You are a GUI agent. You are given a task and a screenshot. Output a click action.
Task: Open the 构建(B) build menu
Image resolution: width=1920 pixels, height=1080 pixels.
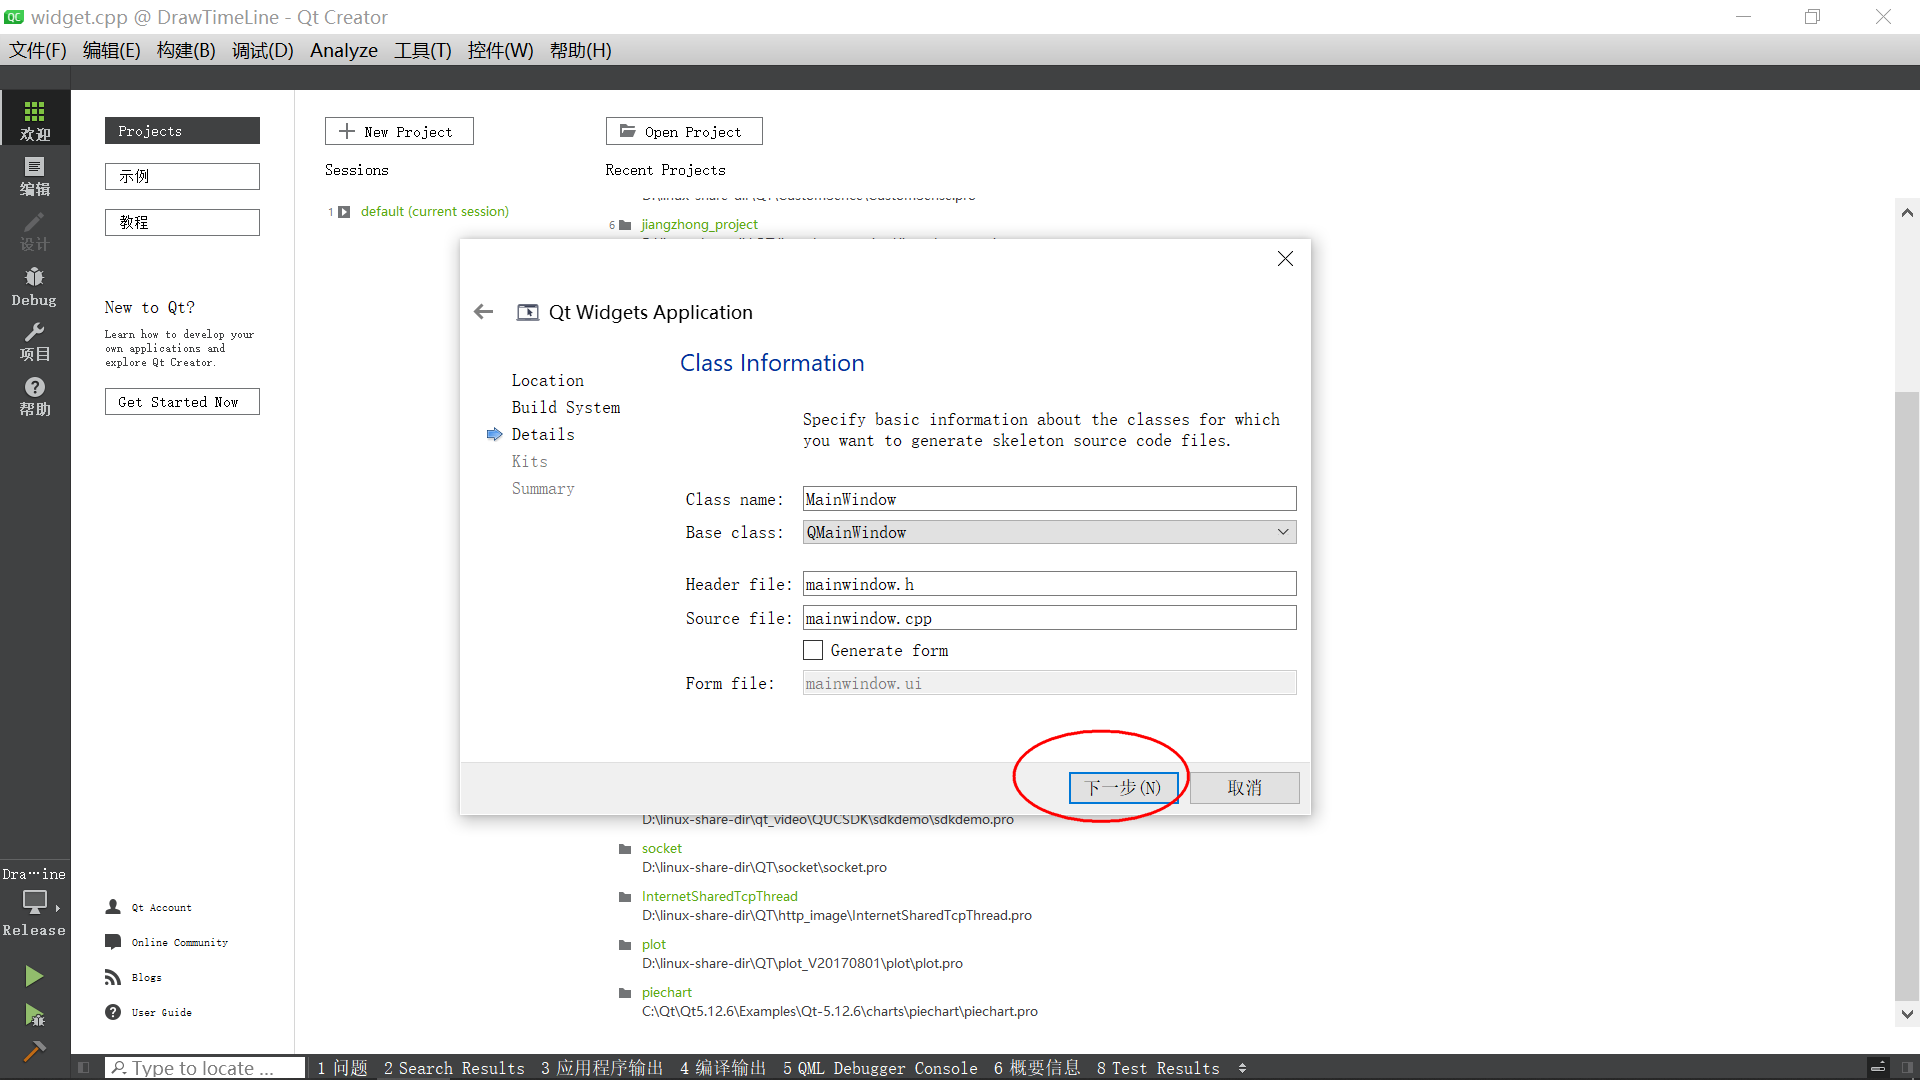tap(186, 50)
